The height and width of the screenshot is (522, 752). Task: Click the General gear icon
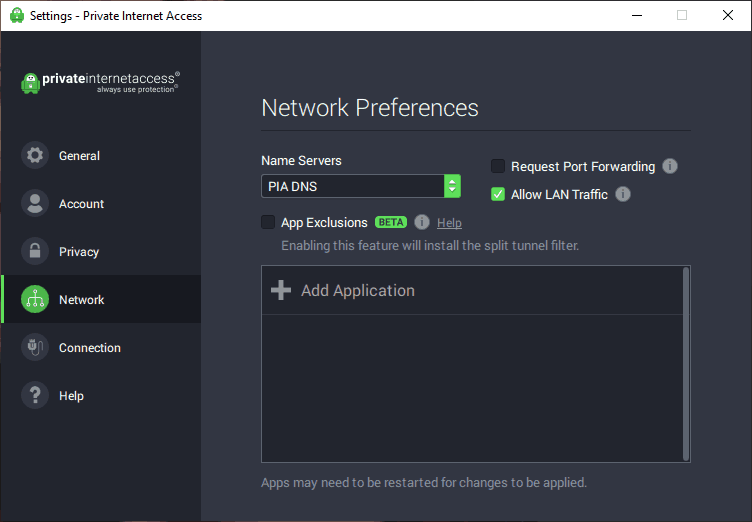click(x=35, y=155)
